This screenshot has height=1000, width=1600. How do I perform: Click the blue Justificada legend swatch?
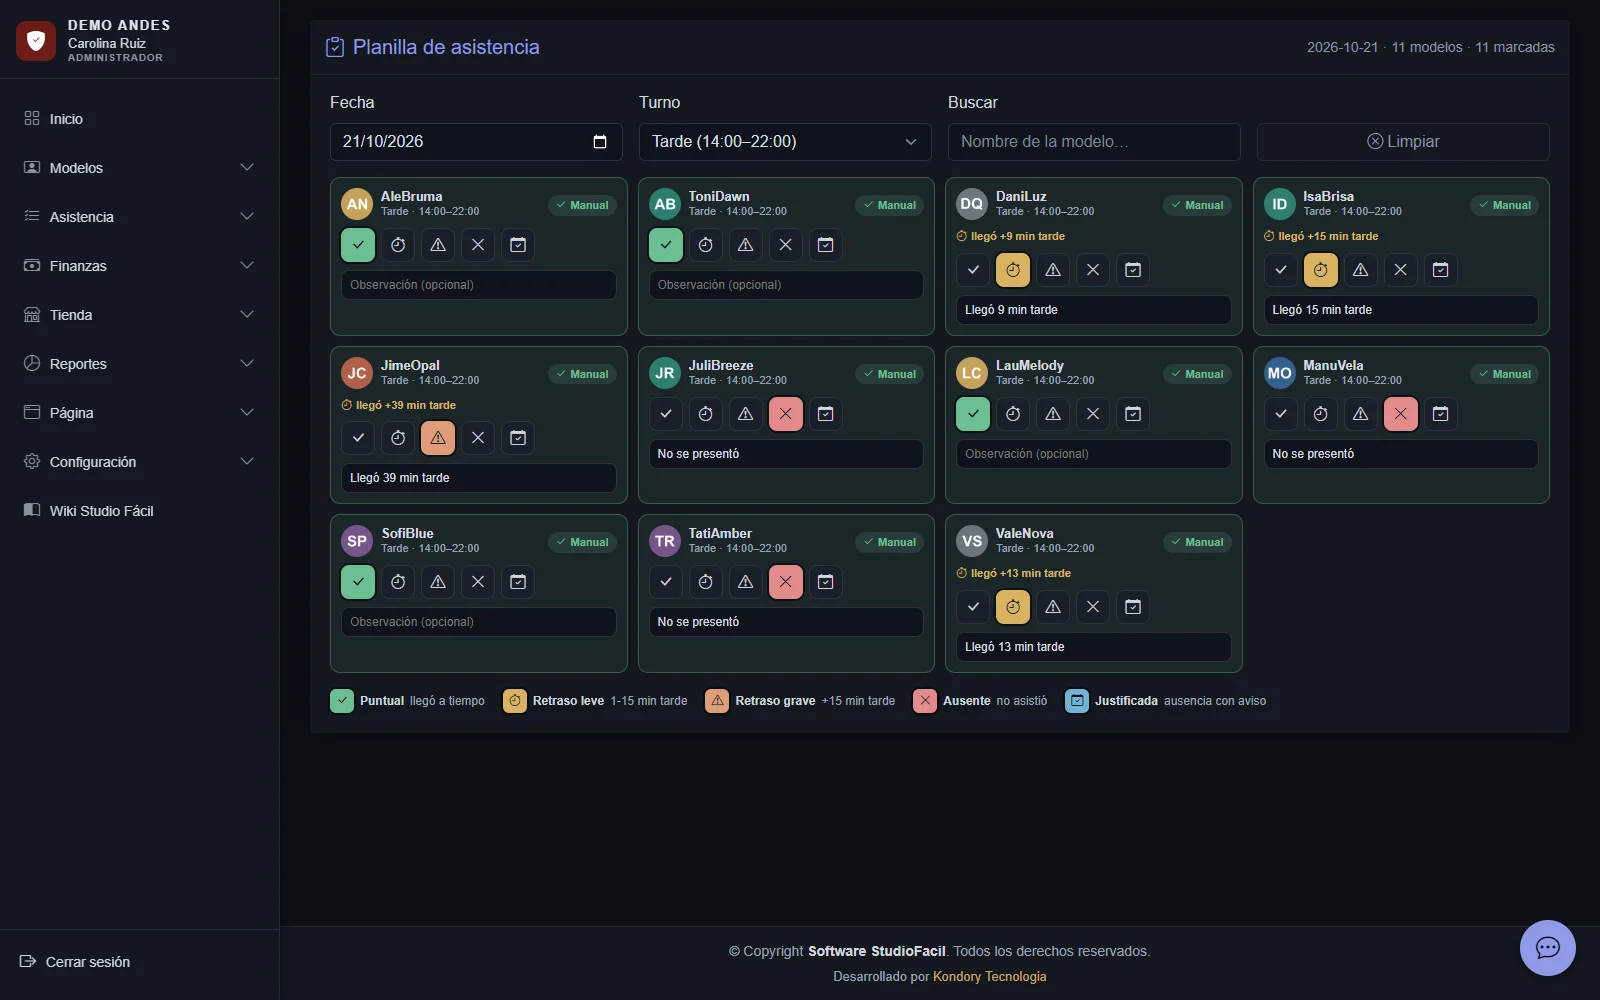point(1077,701)
